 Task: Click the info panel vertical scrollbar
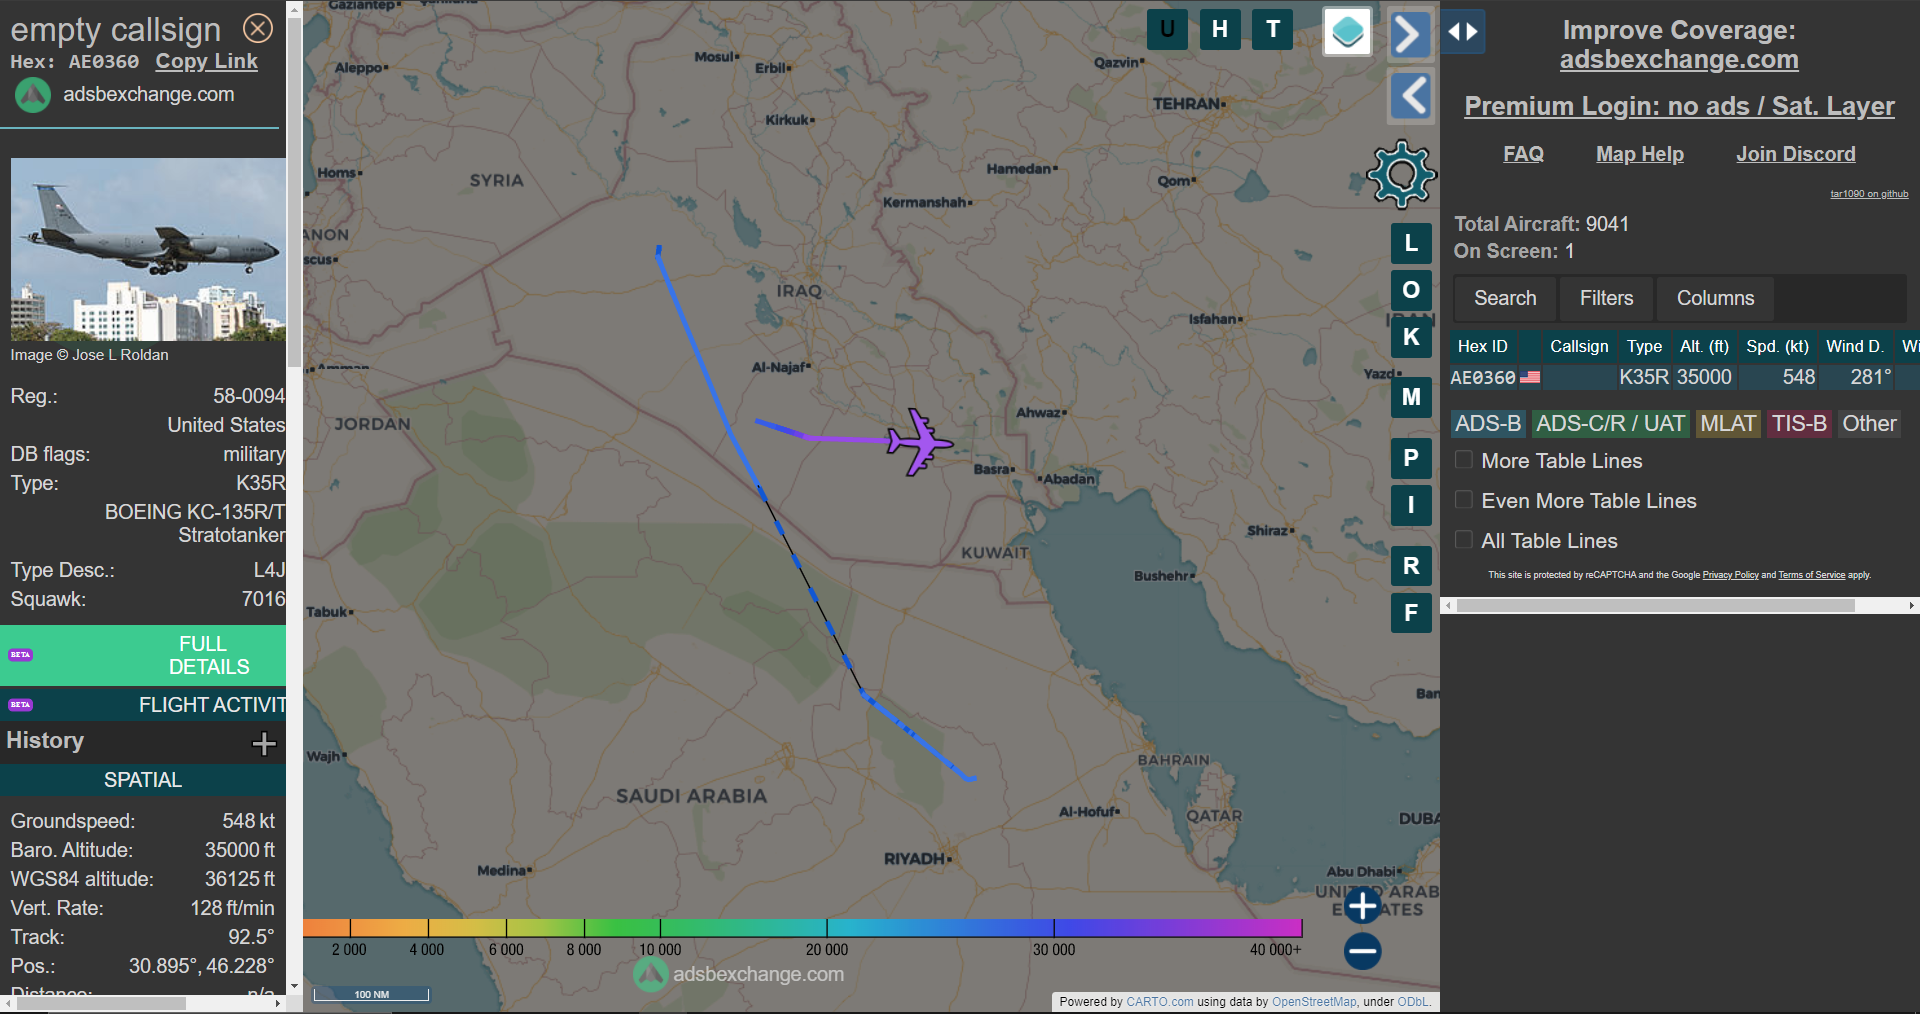coord(294,190)
